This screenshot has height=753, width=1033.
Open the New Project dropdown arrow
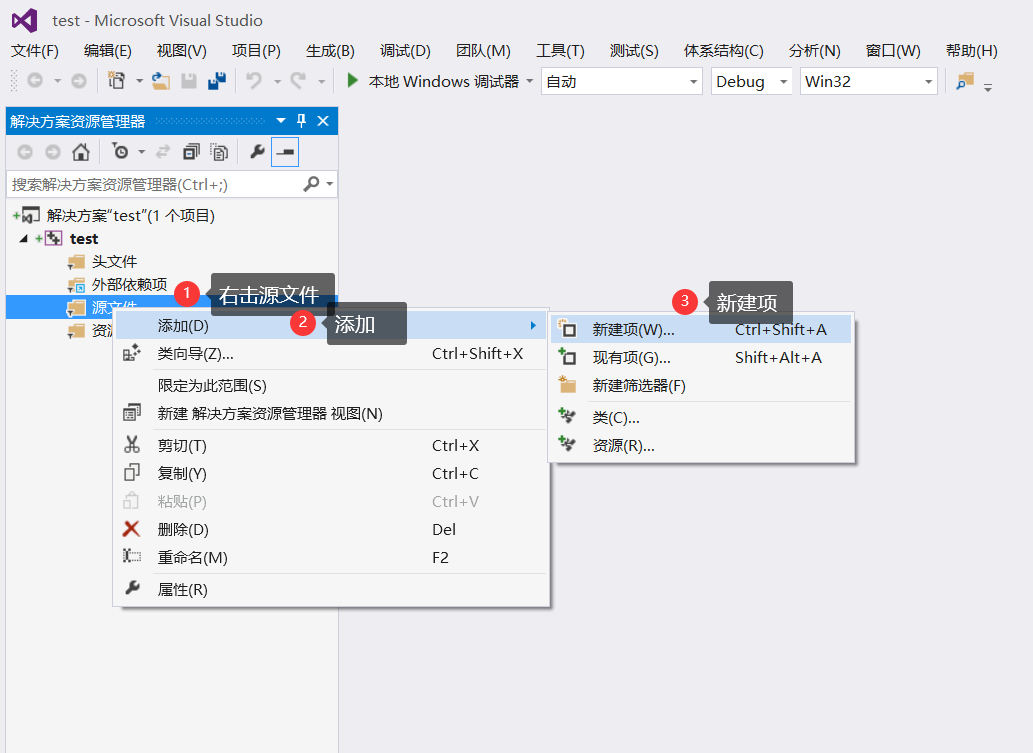(x=139, y=81)
